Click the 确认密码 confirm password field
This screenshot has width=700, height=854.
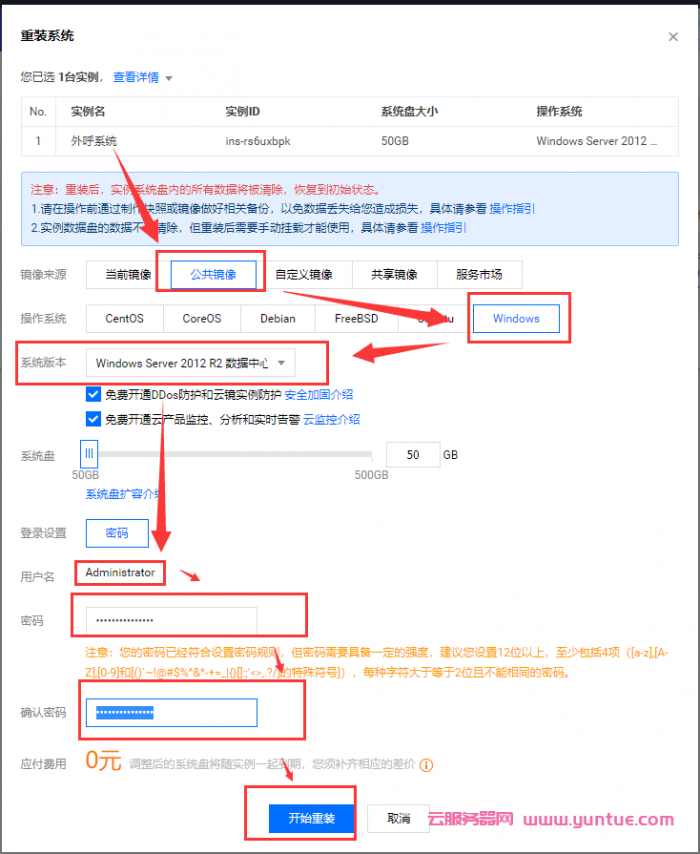tap(171, 712)
